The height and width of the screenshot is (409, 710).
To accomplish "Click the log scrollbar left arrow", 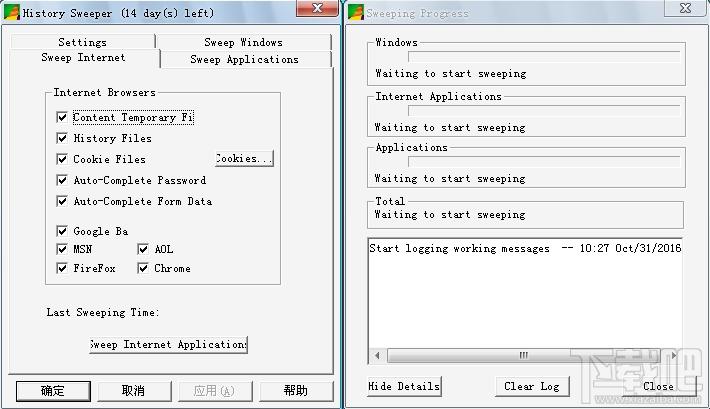I will pyautogui.click(x=378, y=356).
